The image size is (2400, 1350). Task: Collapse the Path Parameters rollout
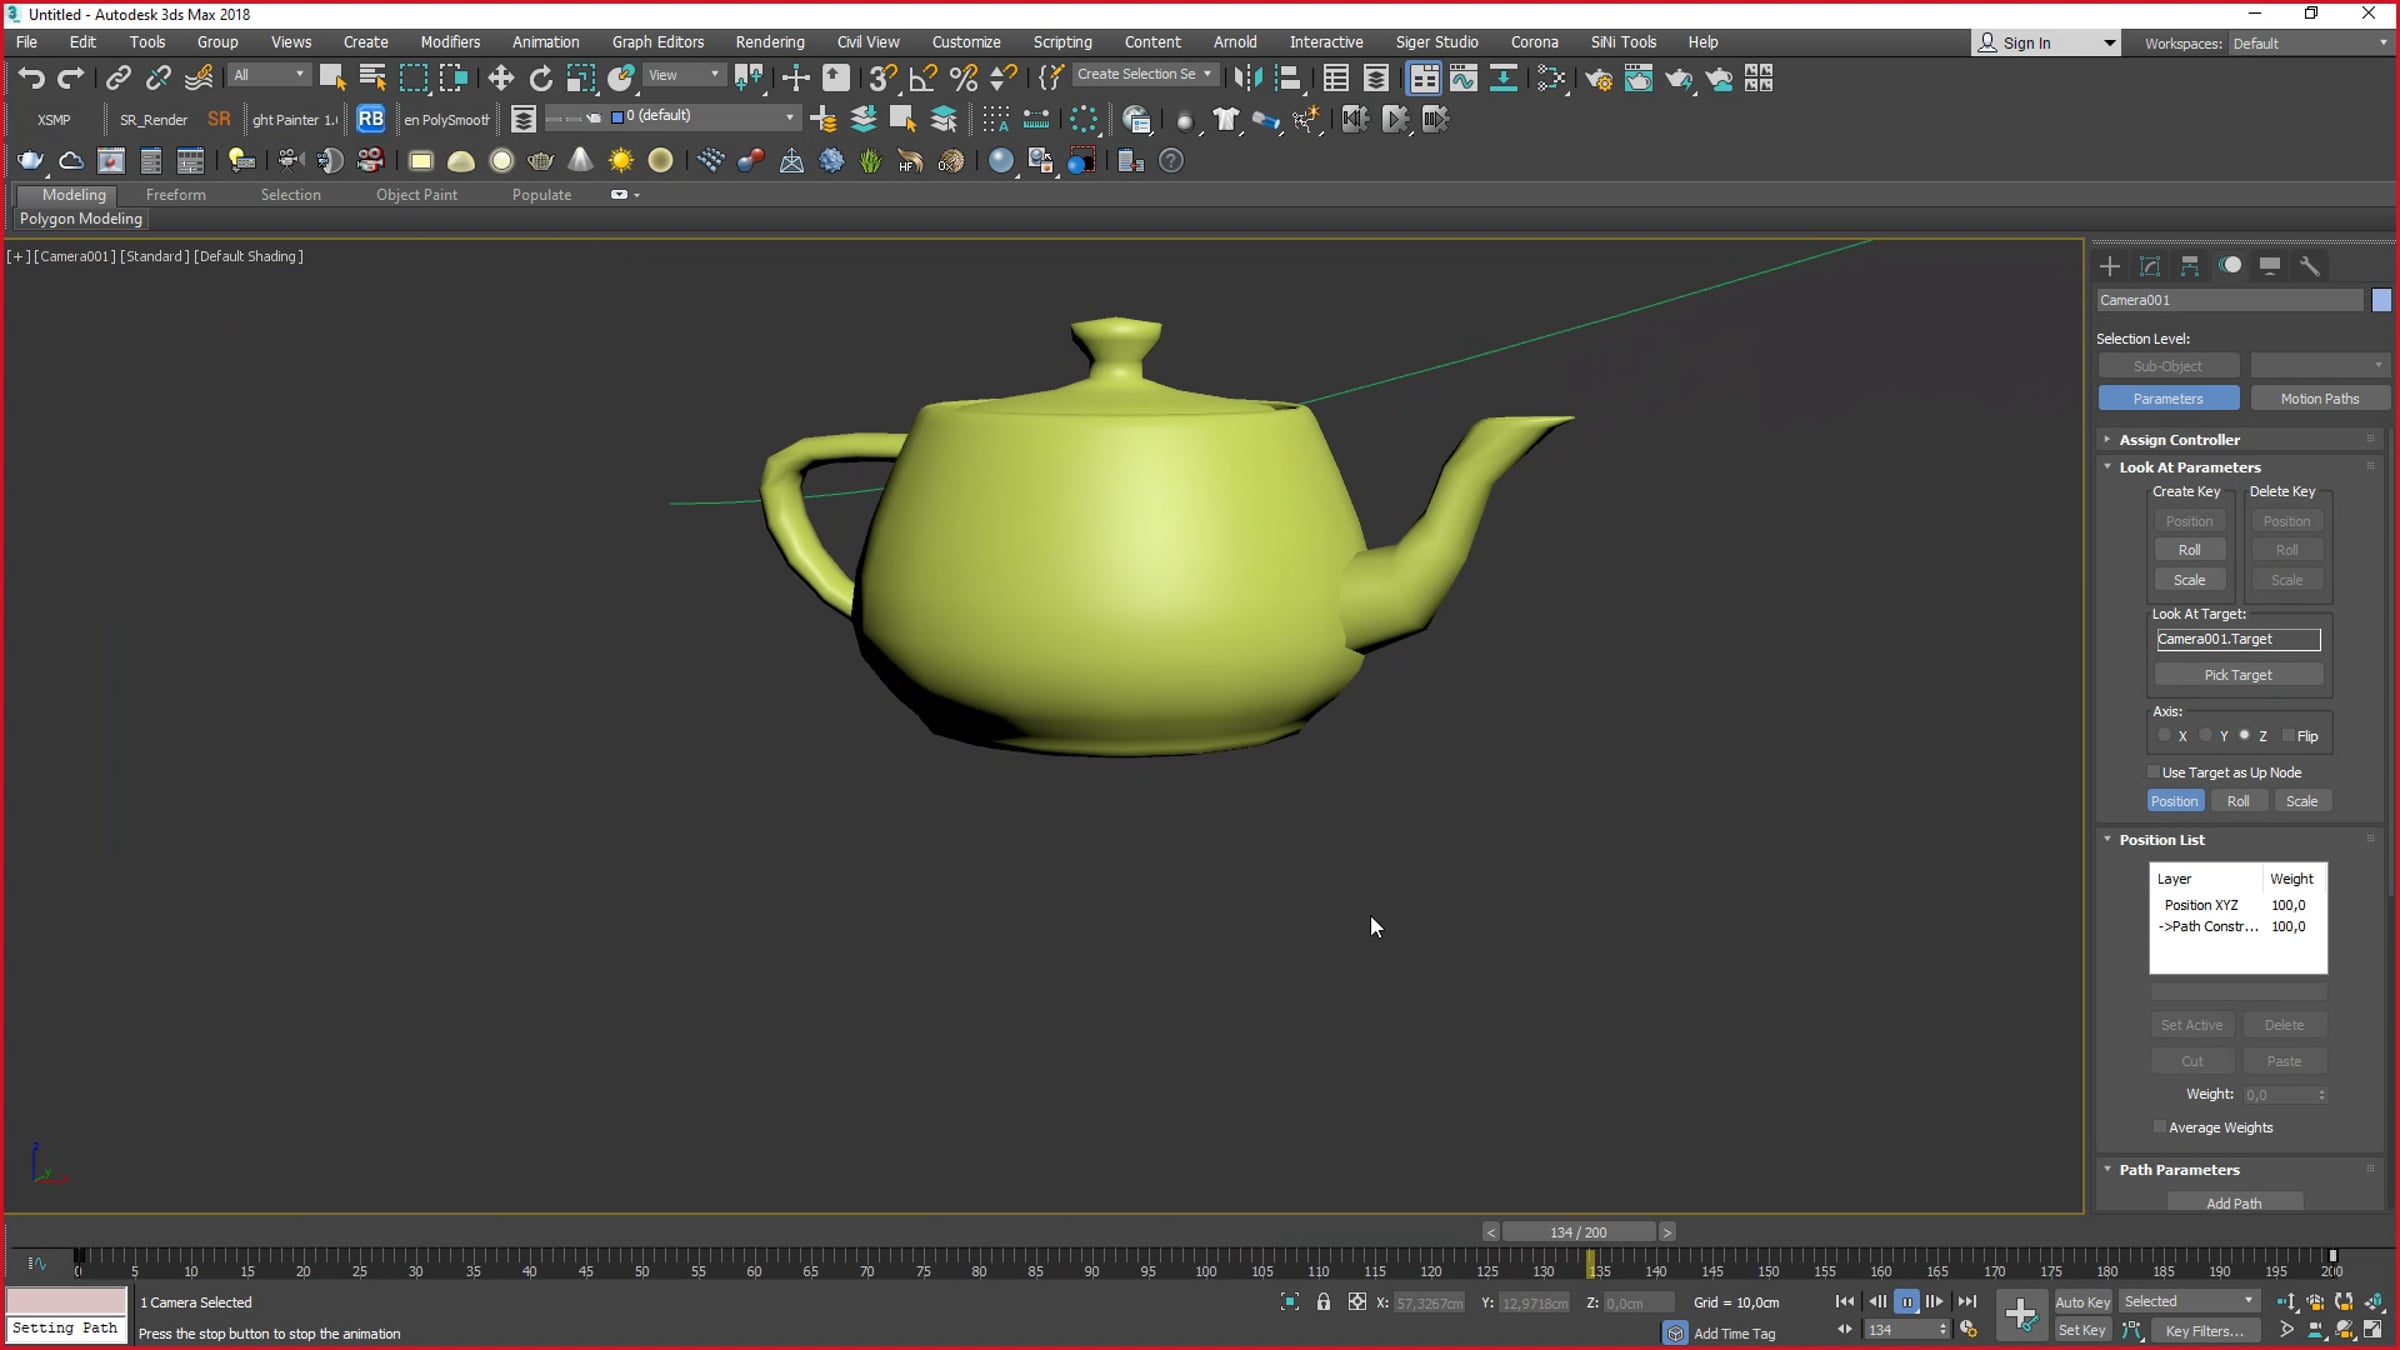click(2180, 1170)
